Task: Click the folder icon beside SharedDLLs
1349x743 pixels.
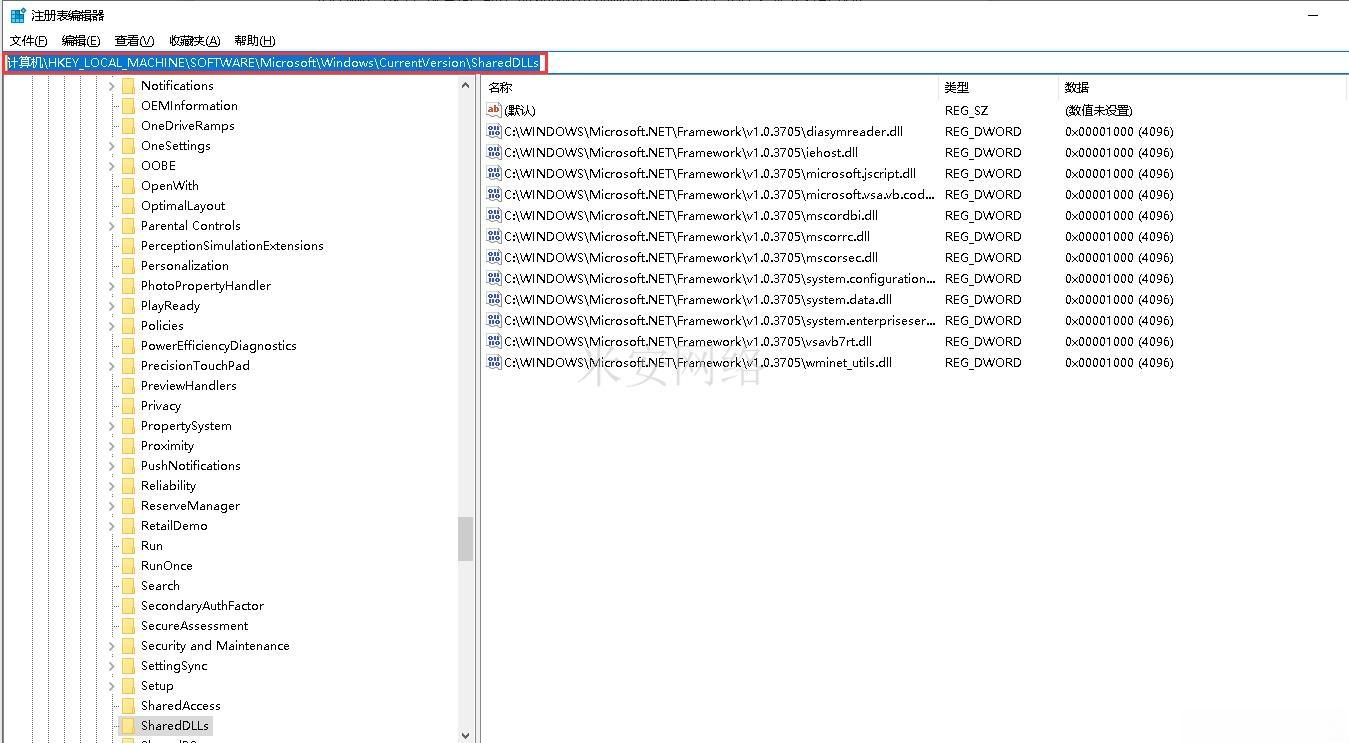Action: 128,726
